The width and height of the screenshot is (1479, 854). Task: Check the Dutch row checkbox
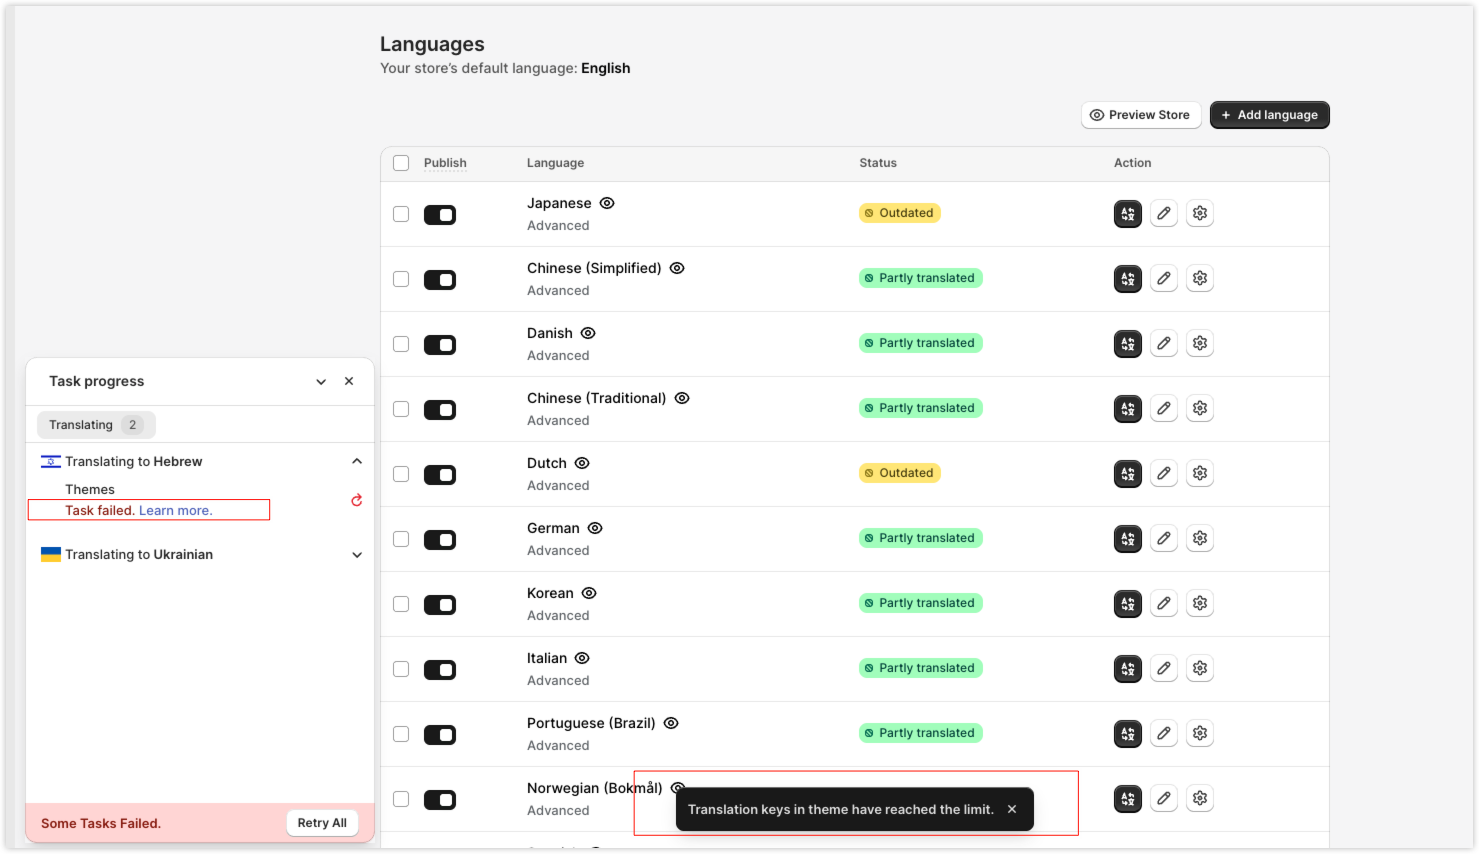(x=401, y=474)
